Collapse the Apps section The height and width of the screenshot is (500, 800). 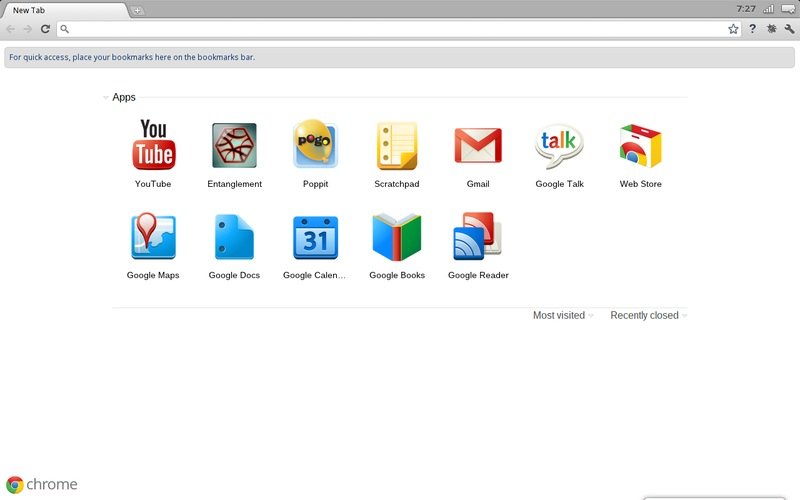[x=106, y=97]
